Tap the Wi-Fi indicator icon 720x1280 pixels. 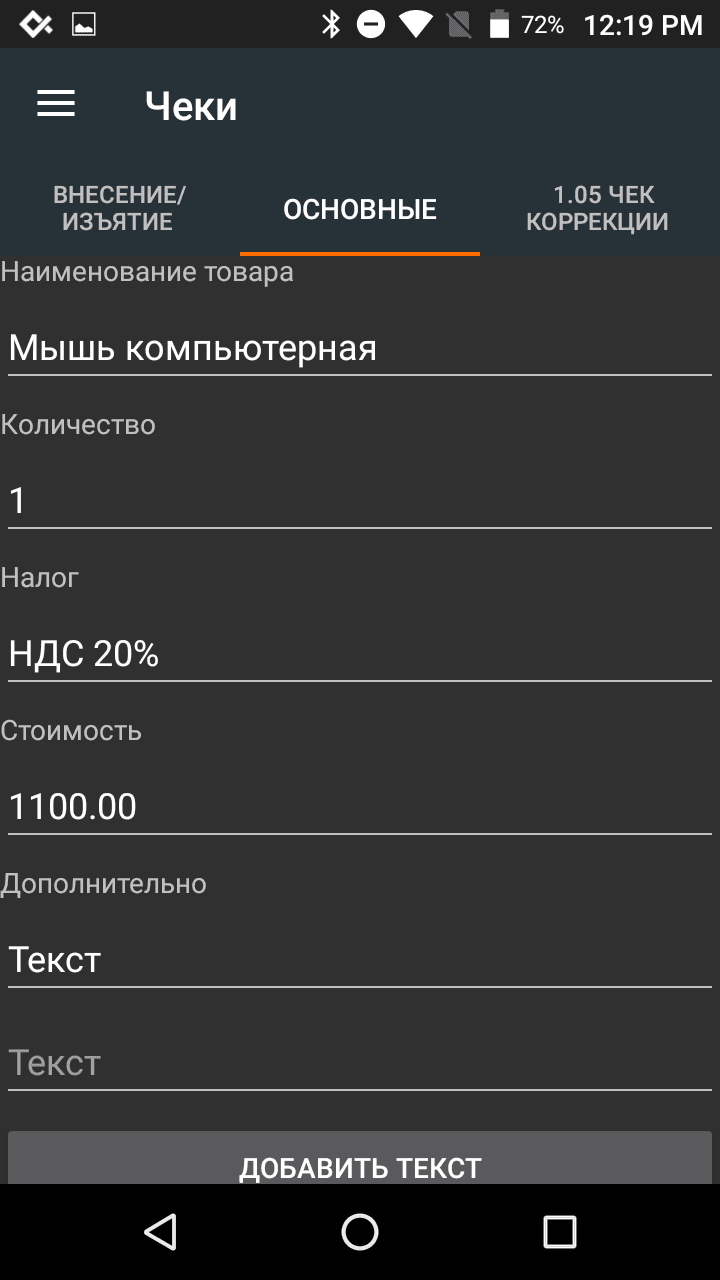click(413, 24)
